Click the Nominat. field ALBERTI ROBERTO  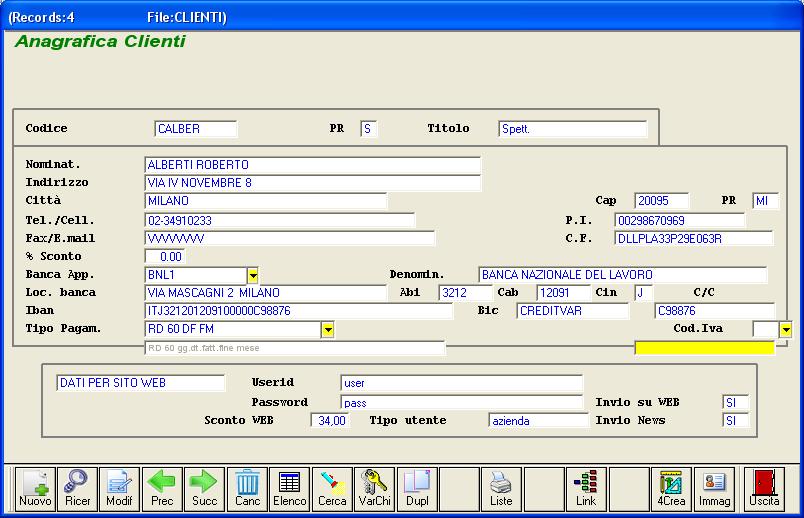pos(313,165)
